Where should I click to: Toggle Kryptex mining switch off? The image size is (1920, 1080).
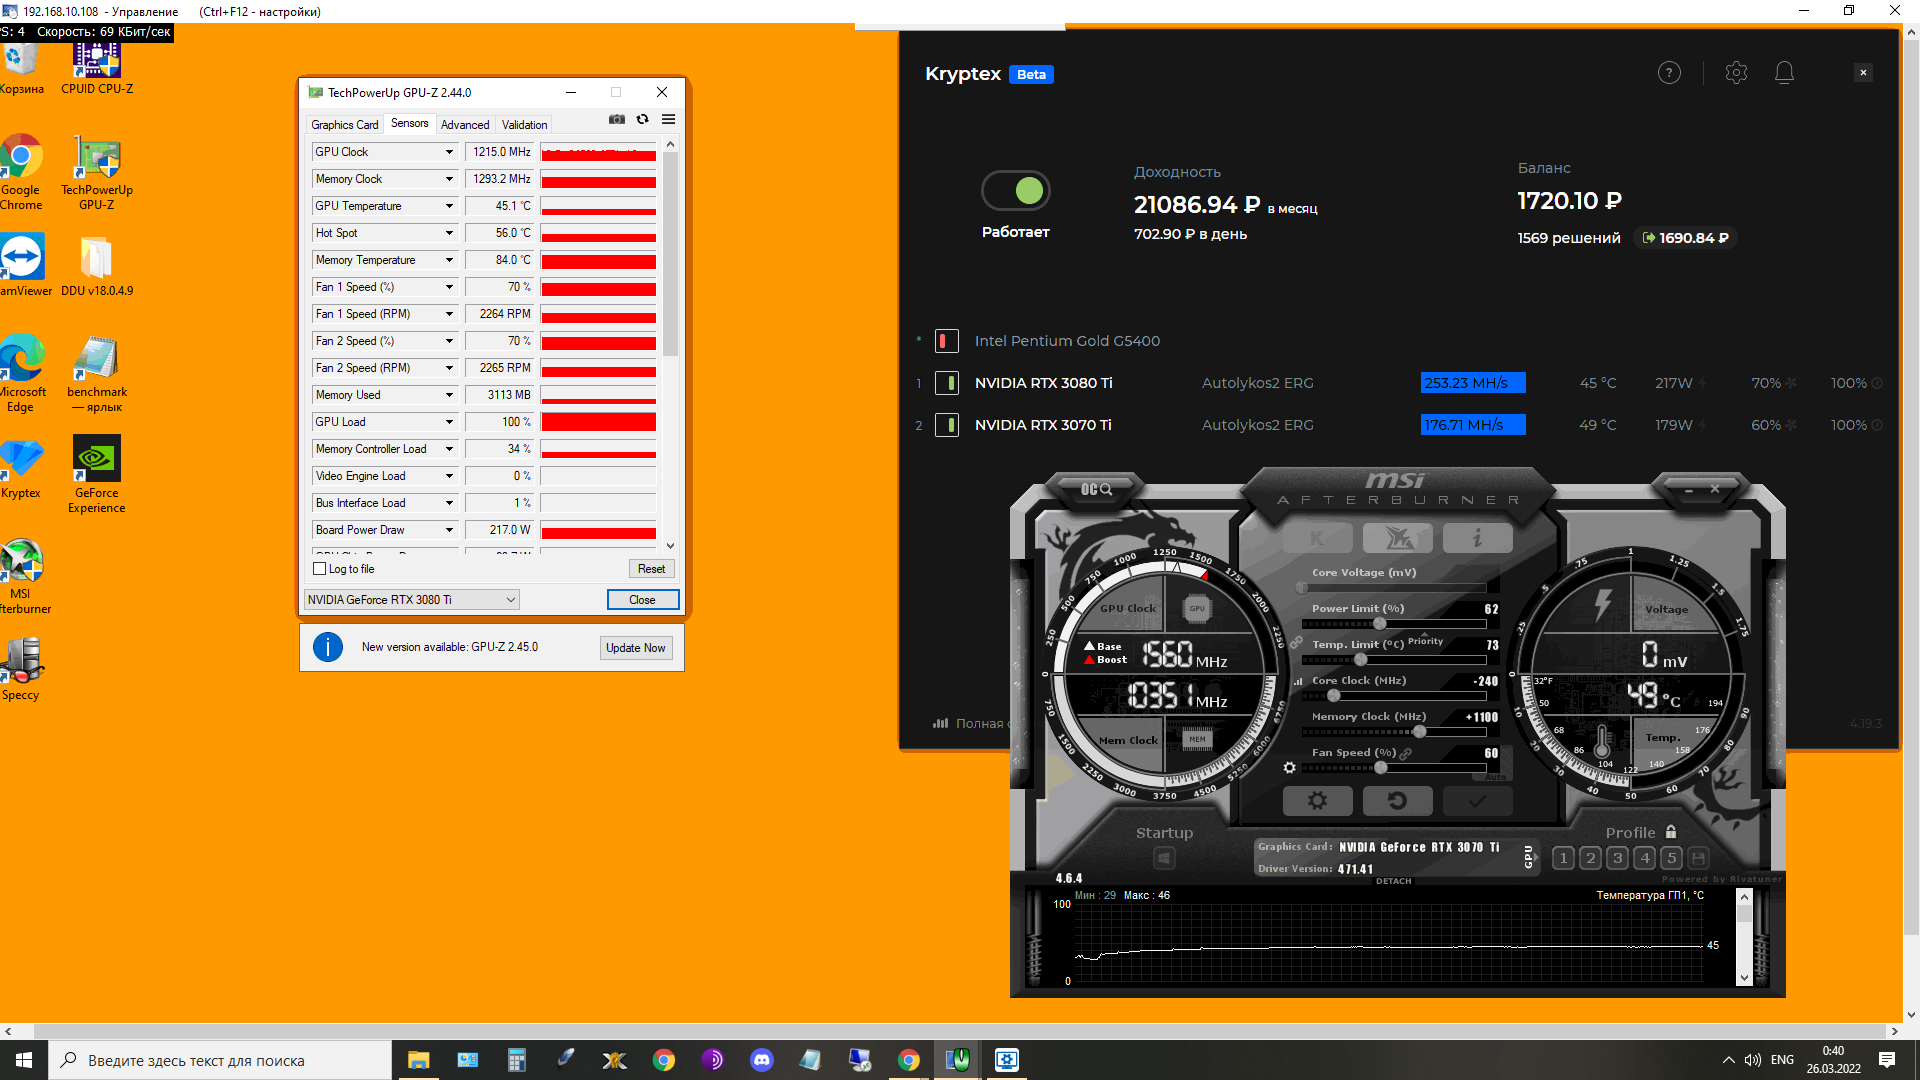click(1016, 191)
